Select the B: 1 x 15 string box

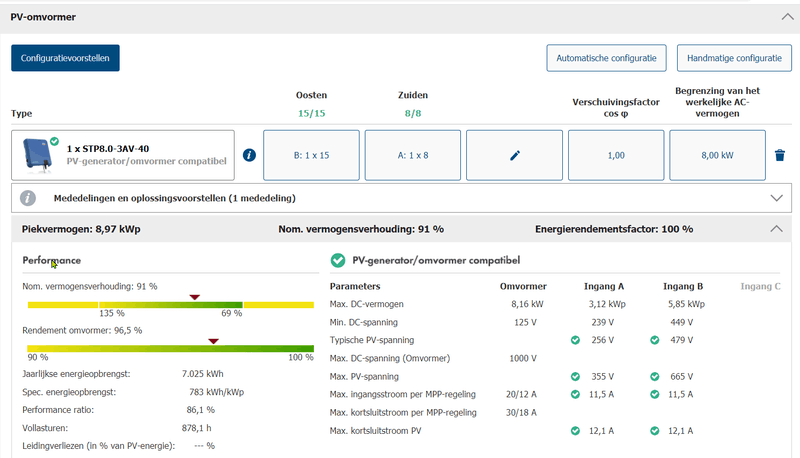click(311, 155)
